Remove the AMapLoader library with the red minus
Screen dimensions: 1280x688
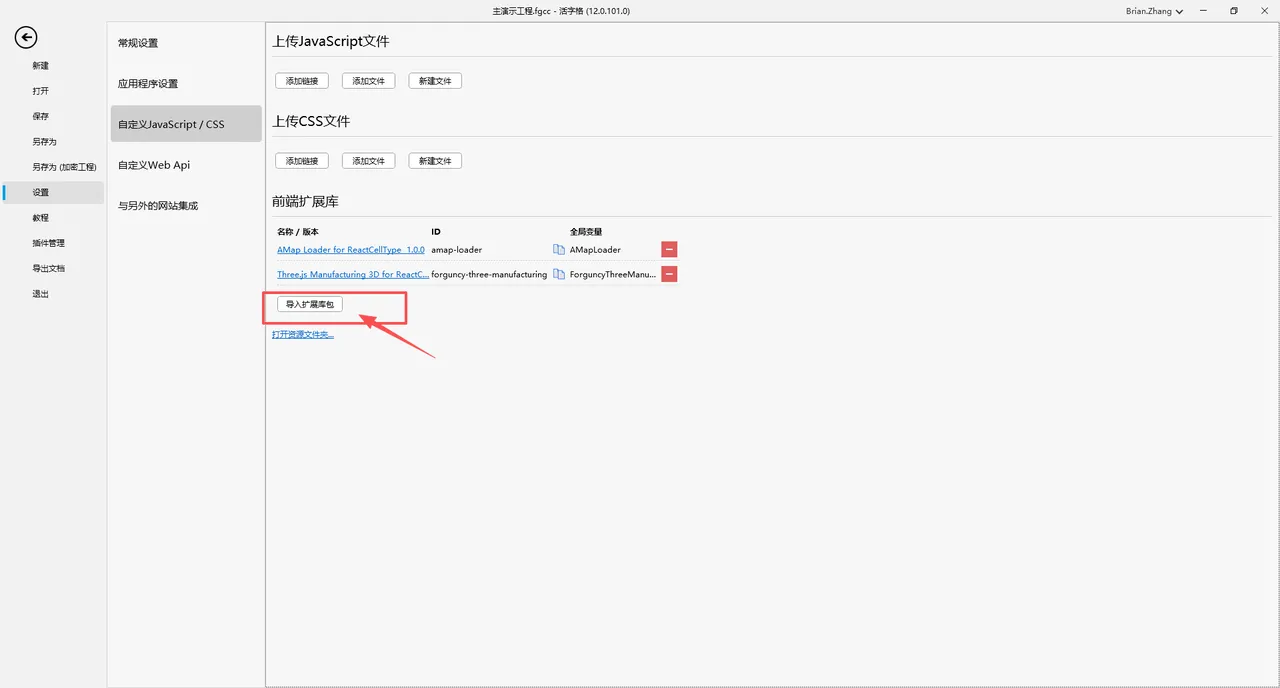click(669, 249)
